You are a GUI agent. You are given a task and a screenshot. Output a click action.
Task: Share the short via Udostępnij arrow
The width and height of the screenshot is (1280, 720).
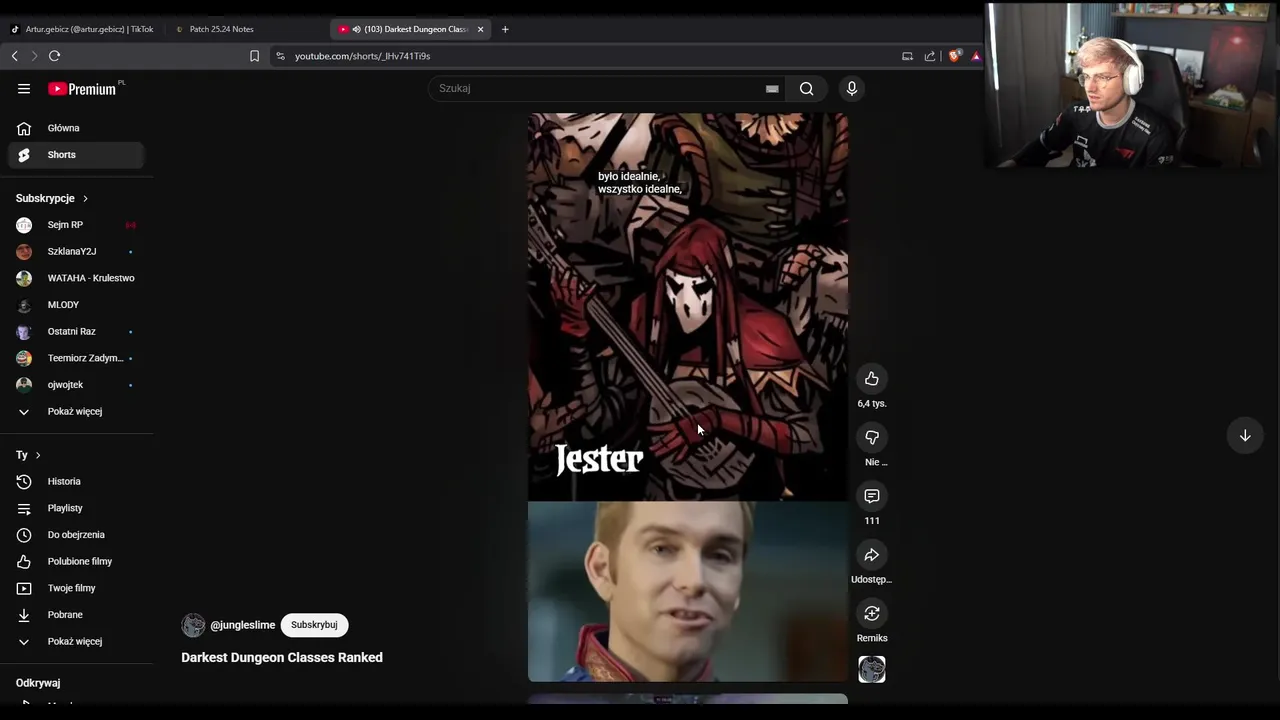pyautogui.click(x=872, y=555)
